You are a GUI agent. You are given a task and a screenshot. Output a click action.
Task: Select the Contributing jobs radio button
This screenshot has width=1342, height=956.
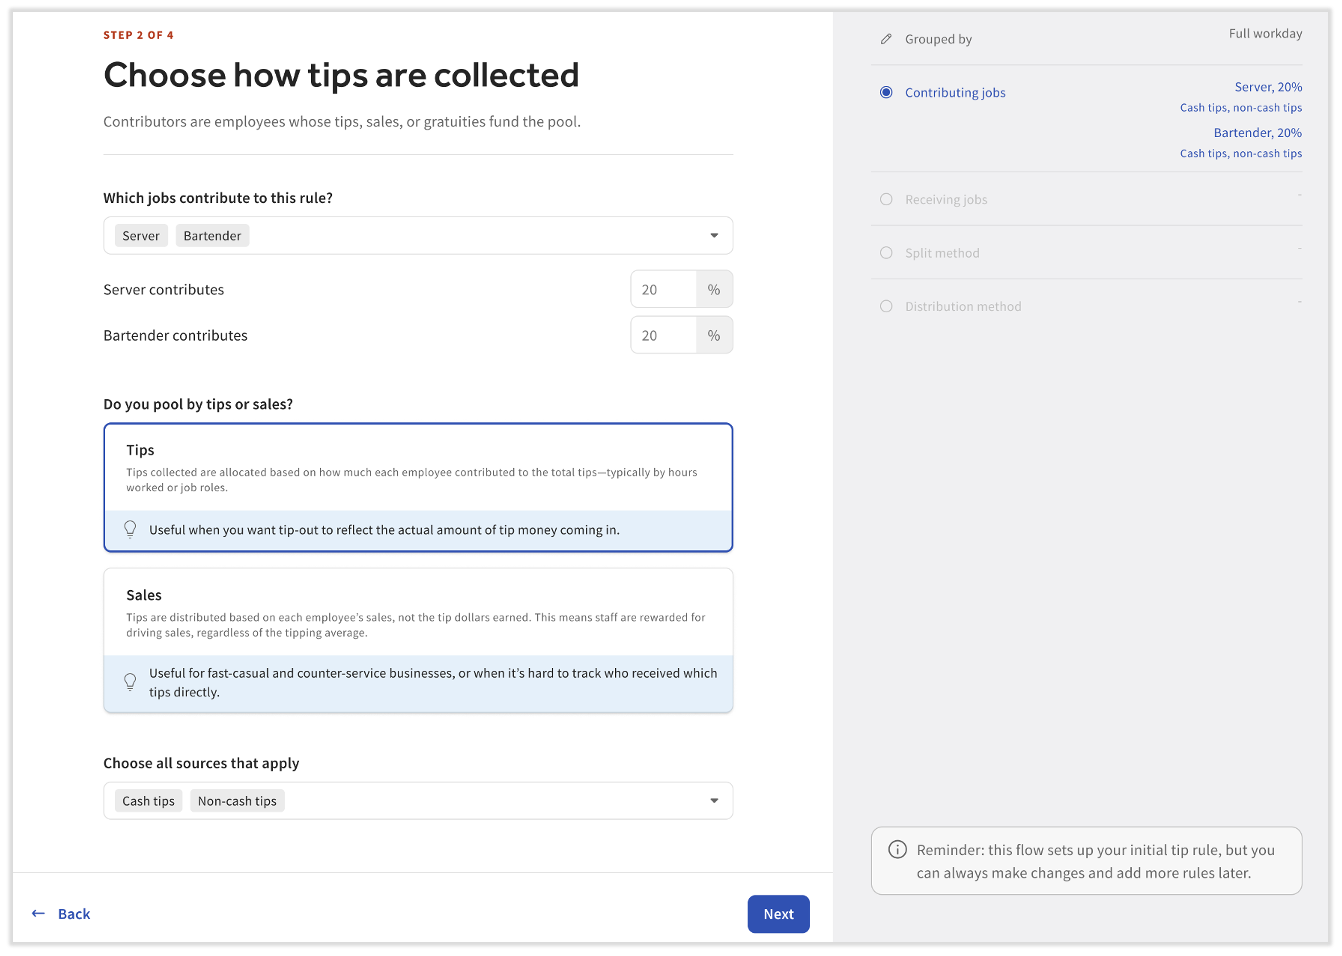tap(886, 92)
